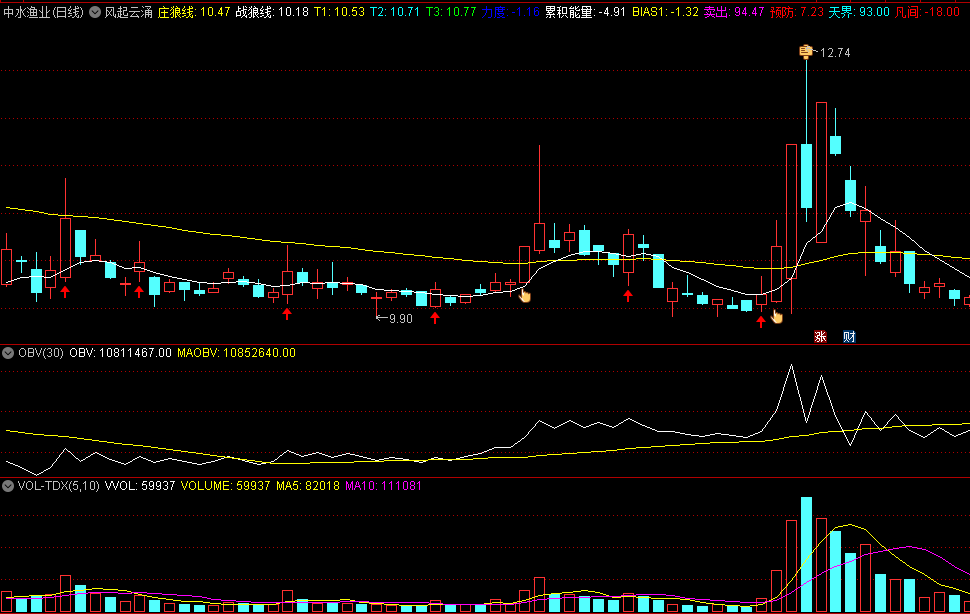Click the T1: 10.53 readout
The width and height of the screenshot is (970, 614).
(x=339, y=12)
